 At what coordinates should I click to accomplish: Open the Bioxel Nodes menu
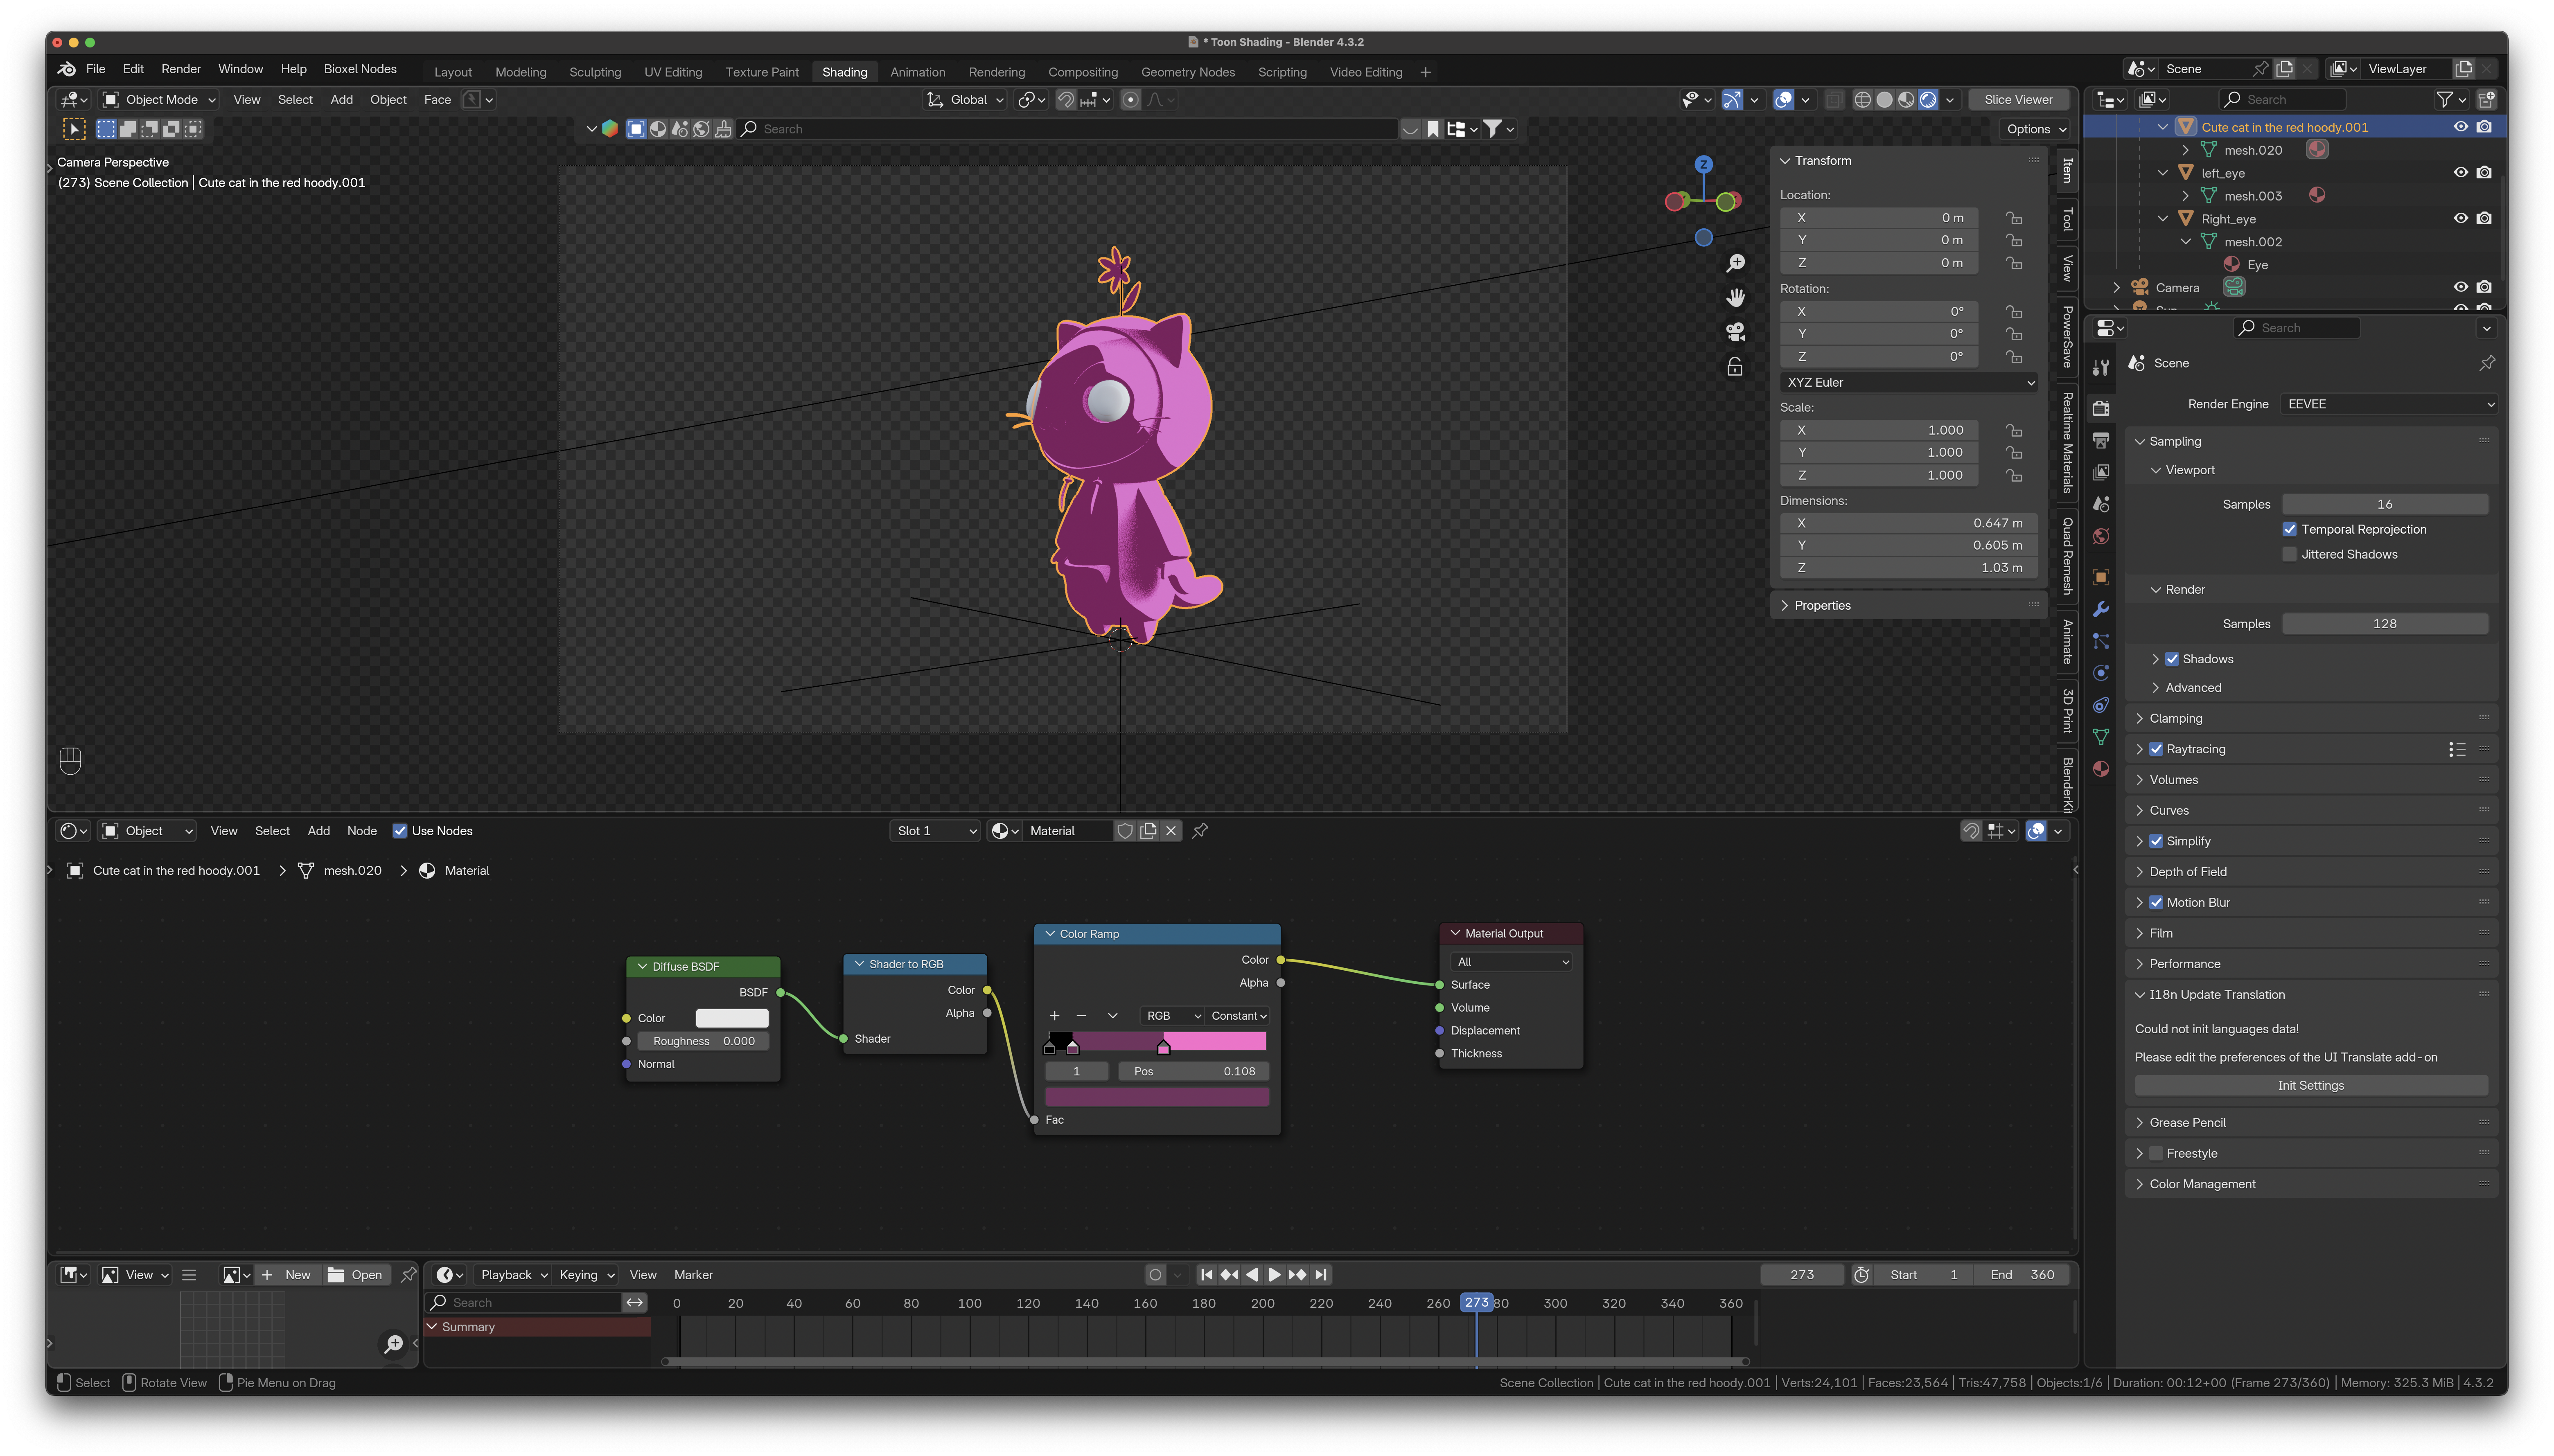[x=360, y=69]
